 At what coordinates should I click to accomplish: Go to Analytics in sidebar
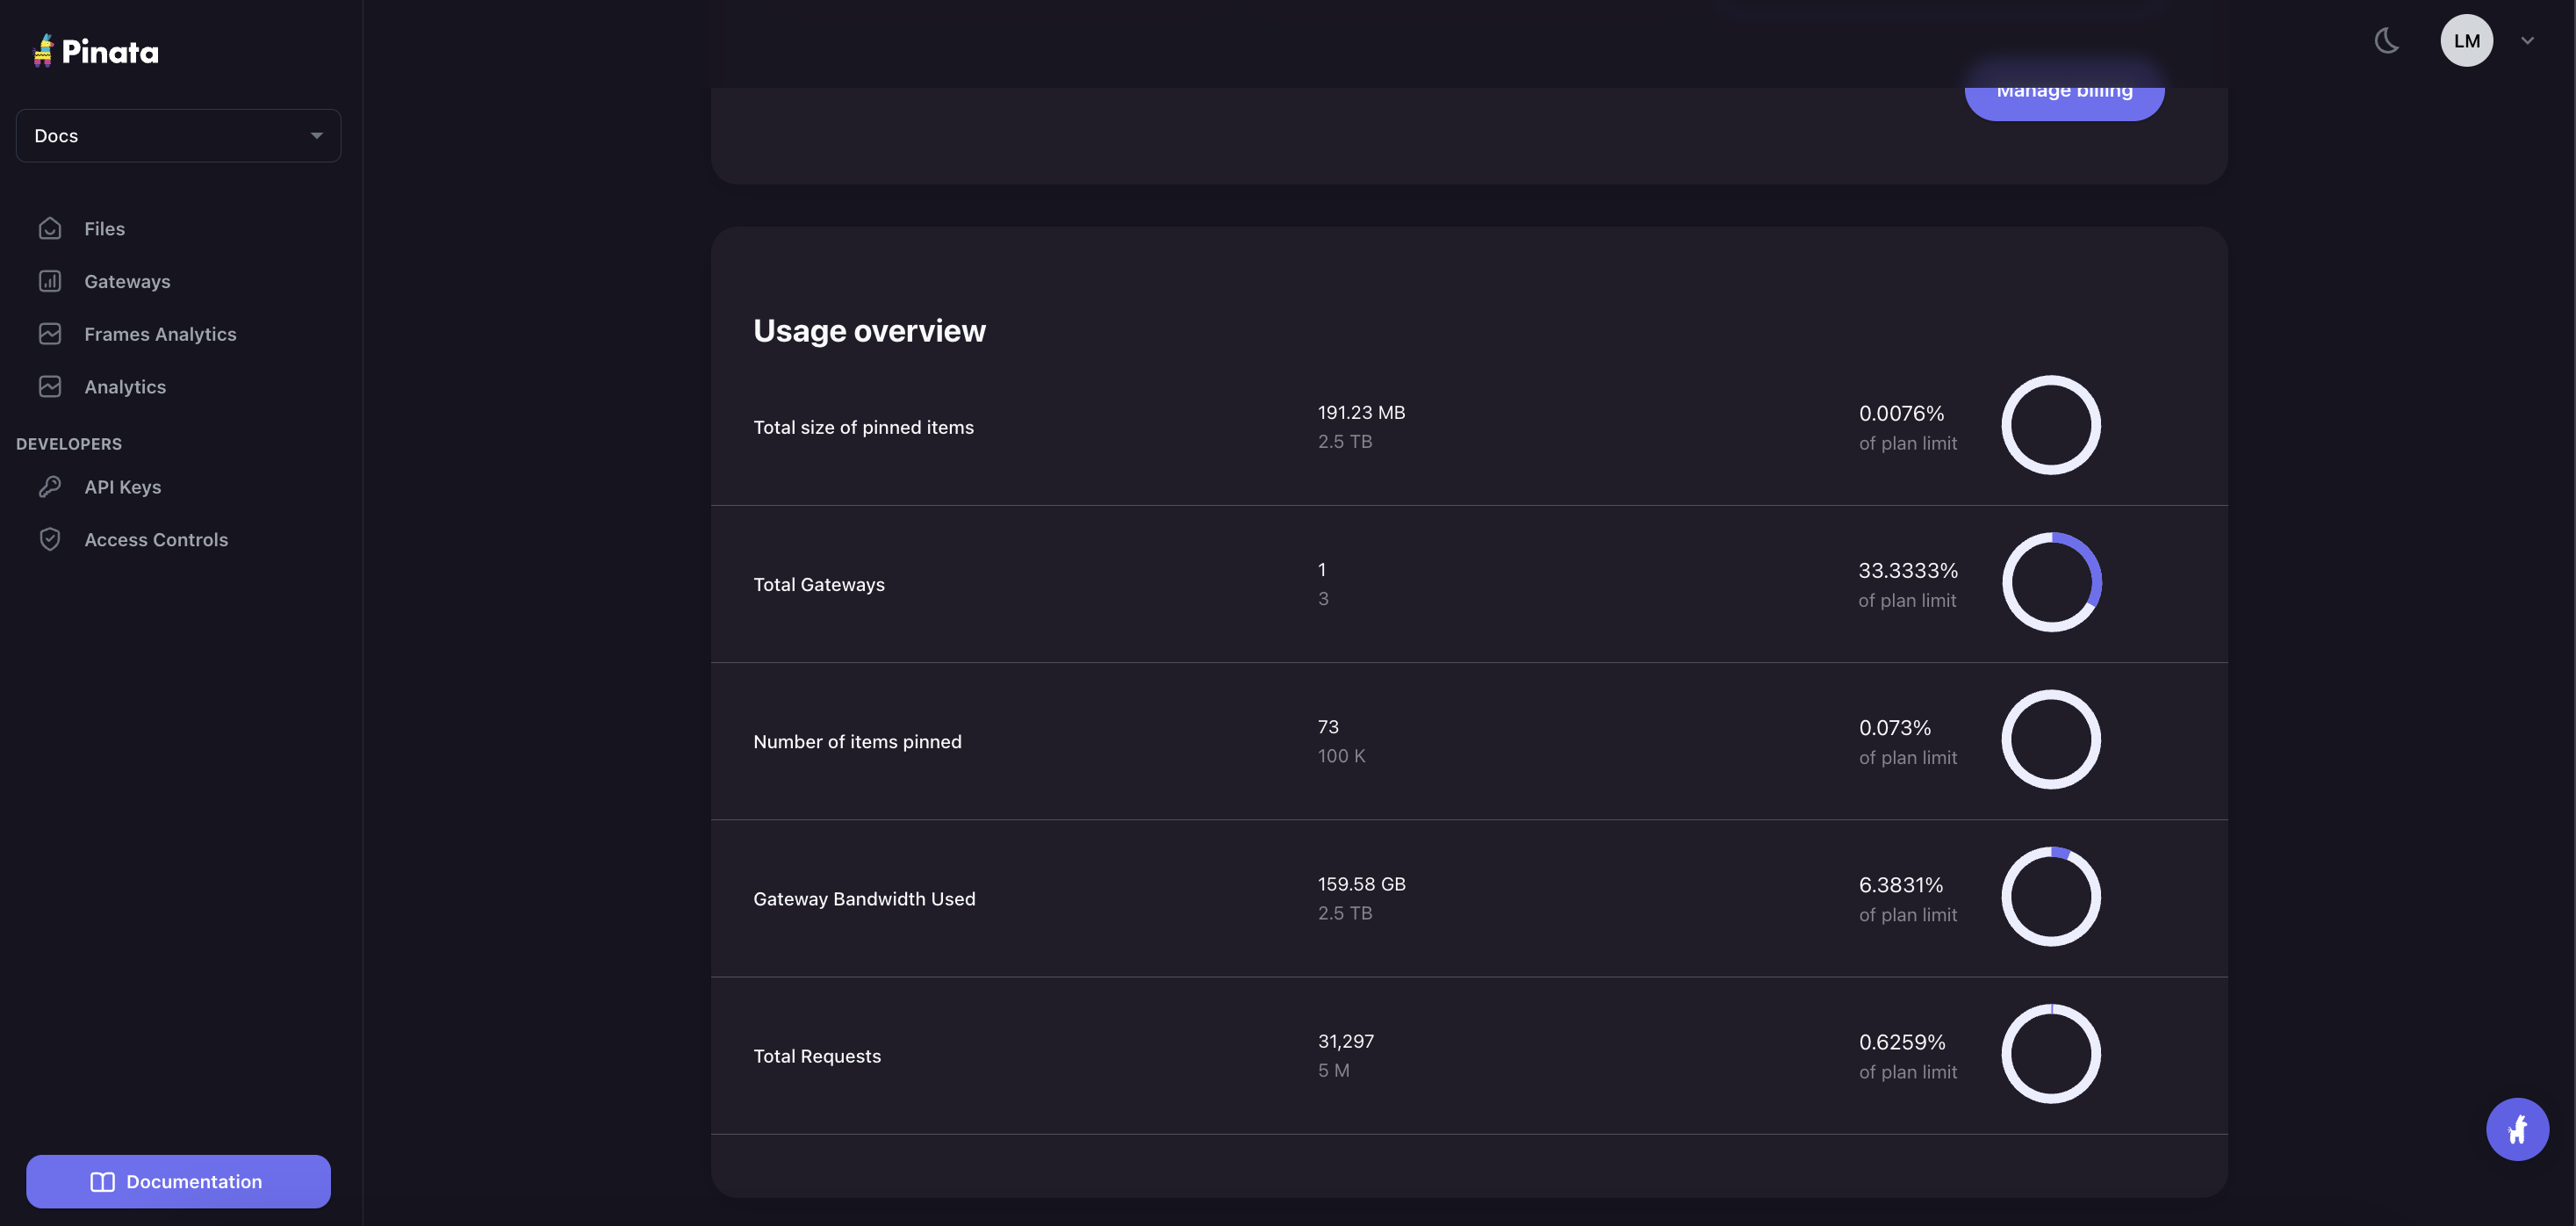pyautogui.click(x=125, y=387)
